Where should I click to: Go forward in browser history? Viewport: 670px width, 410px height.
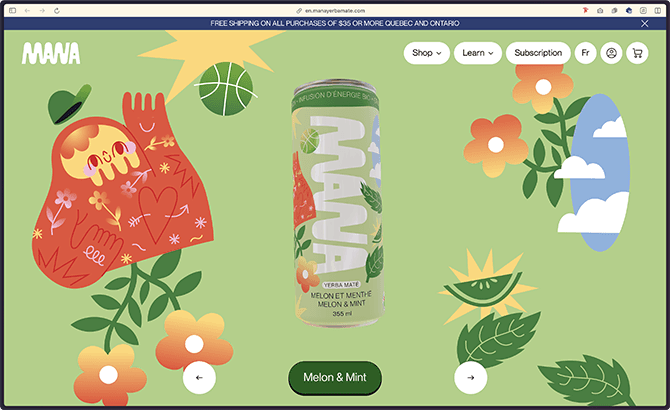click(42, 11)
